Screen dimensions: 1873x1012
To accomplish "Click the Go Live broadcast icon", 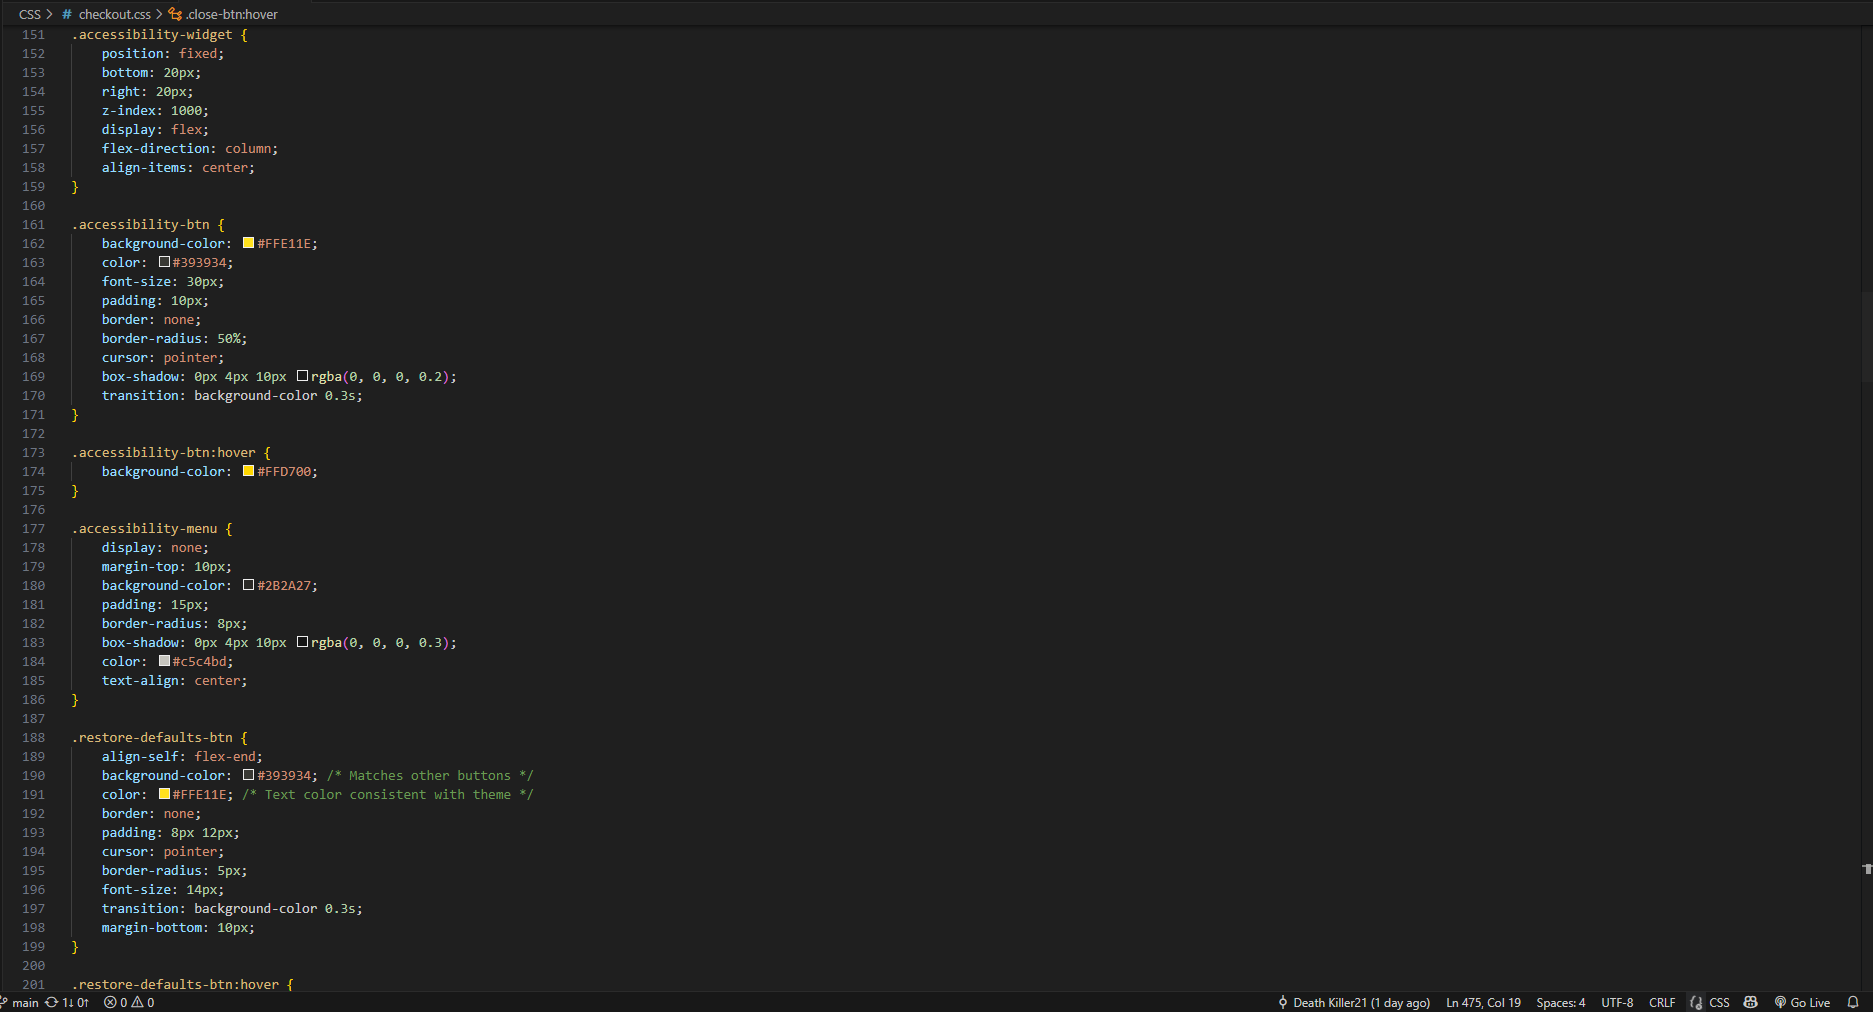I will coord(1781,1002).
